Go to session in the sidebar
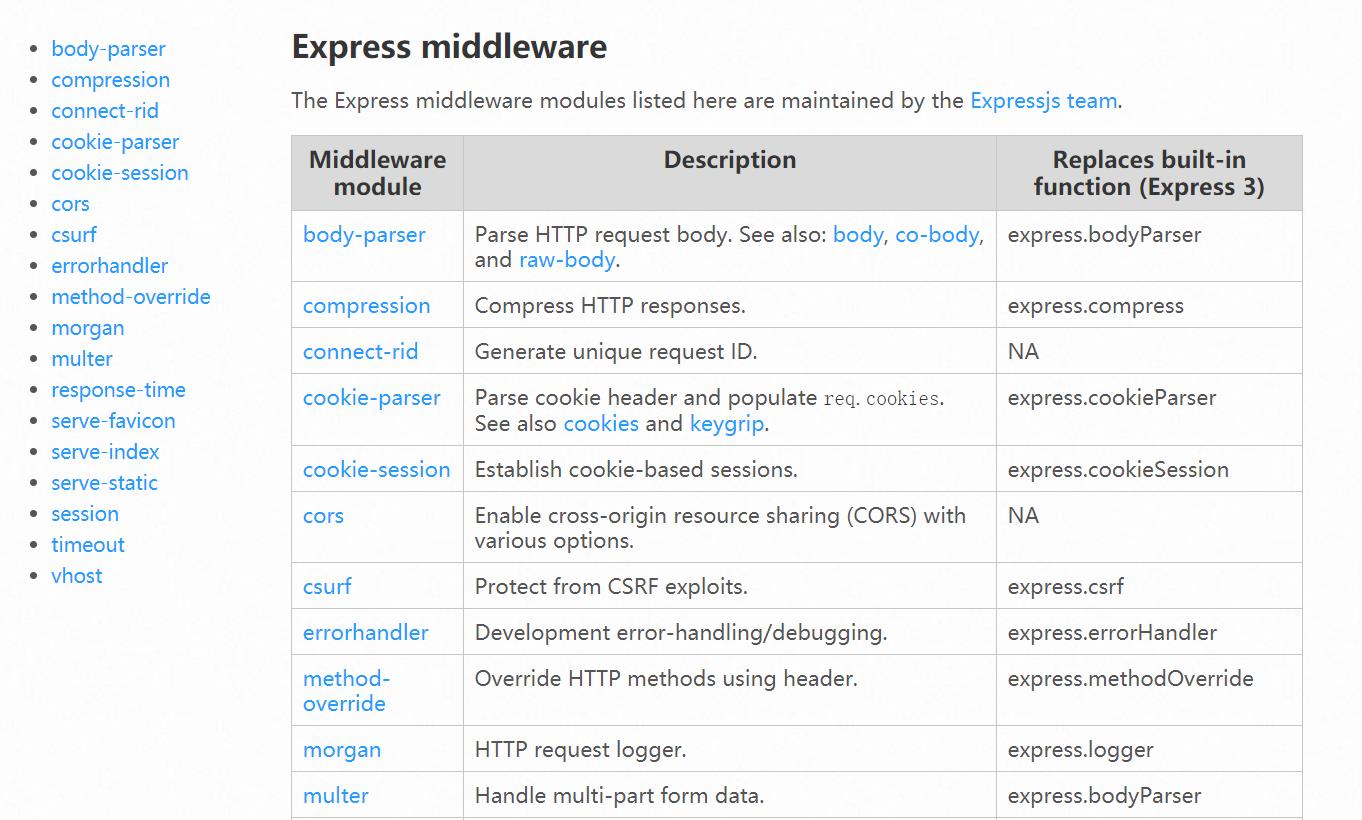1362x820 pixels. coord(85,514)
